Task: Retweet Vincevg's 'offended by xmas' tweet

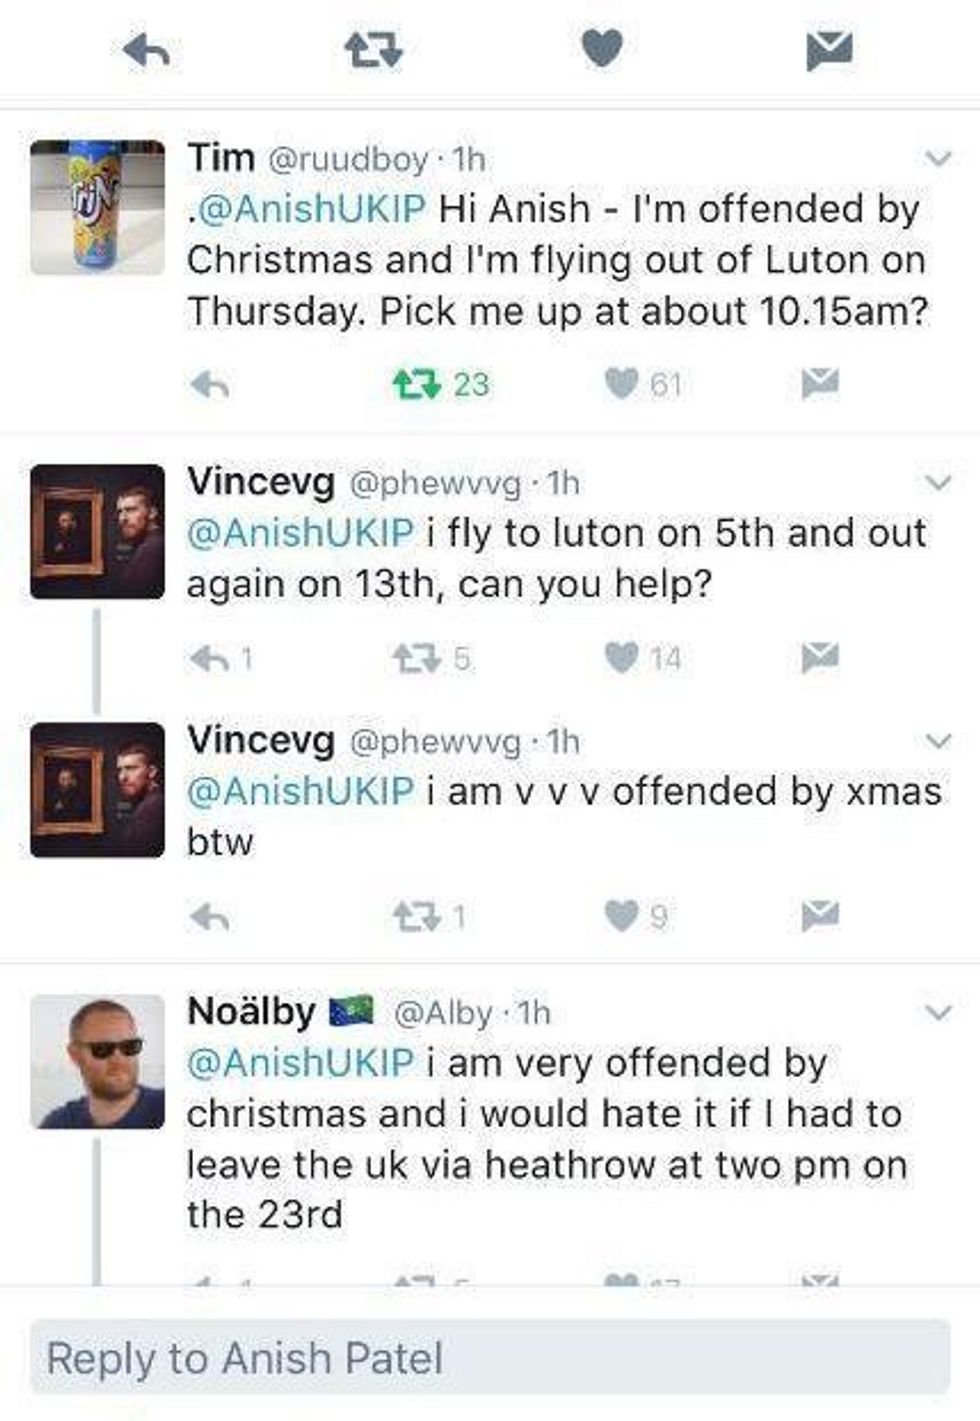Action: pyautogui.click(x=415, y=916)
